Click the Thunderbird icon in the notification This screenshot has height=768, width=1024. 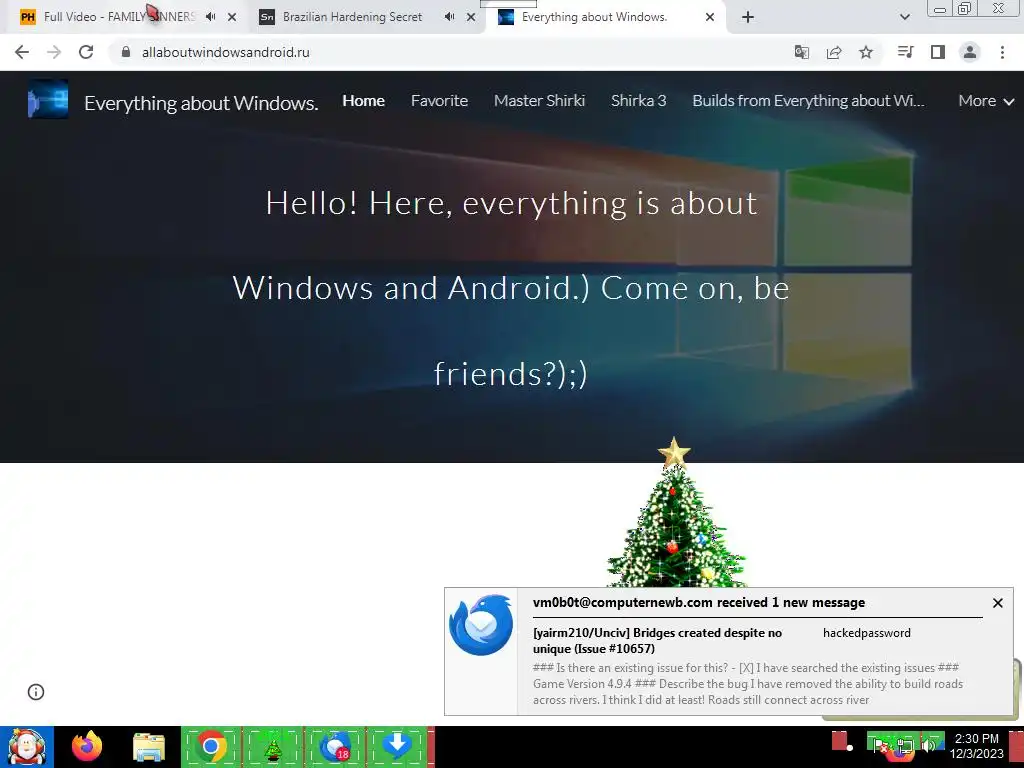click(x=481, y=624)
